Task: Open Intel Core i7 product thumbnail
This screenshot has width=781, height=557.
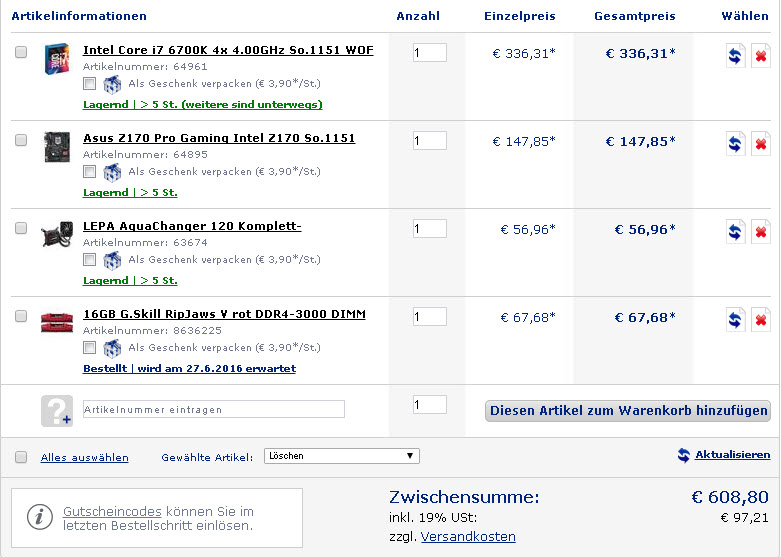Action: coord(57,59)
